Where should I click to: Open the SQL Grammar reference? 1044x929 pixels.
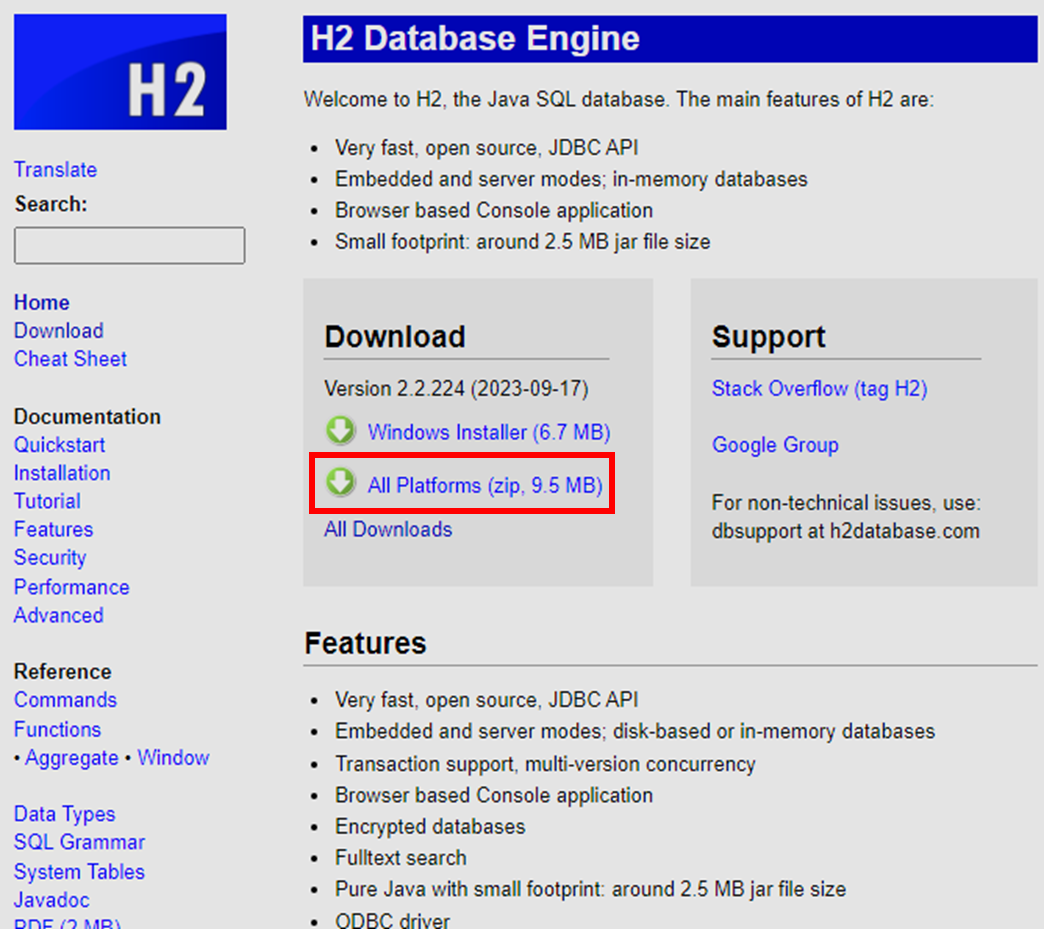(79, 842)
